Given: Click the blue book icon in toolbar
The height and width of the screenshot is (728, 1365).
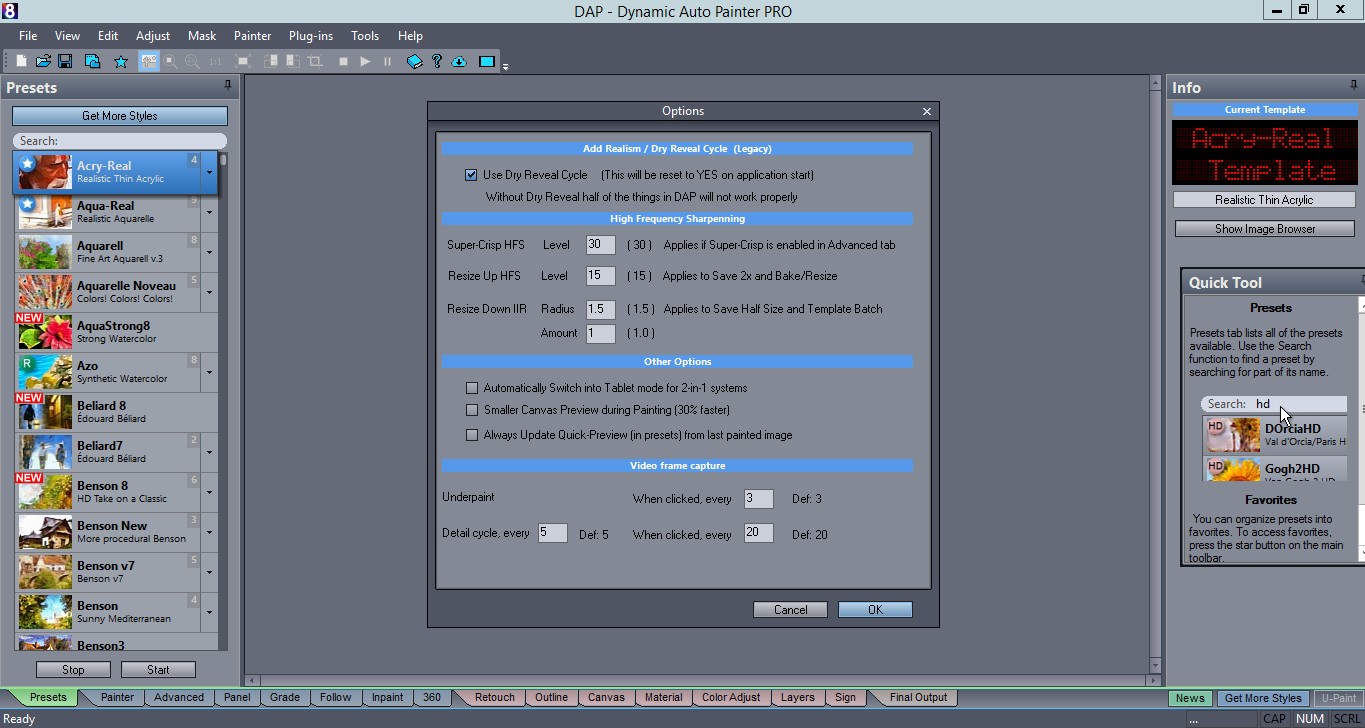Looking at the screenshot, I should [415, 62].
